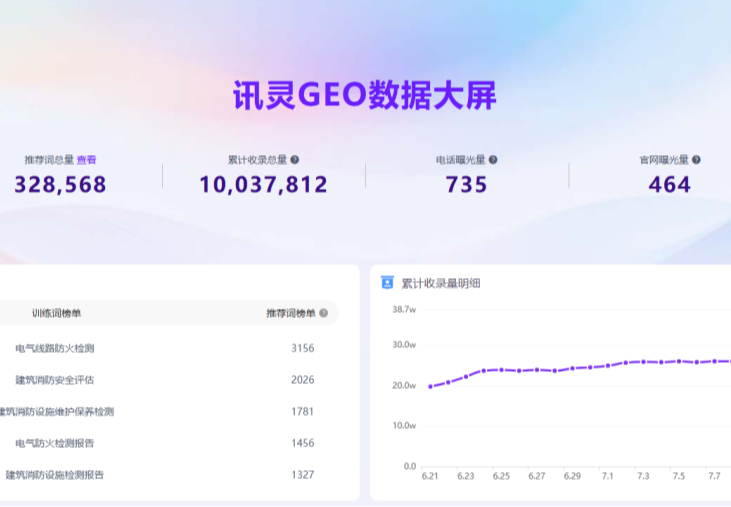Click the 6.27 x-axis label
This screenshot has width=731, height=507.
point(537,476)
